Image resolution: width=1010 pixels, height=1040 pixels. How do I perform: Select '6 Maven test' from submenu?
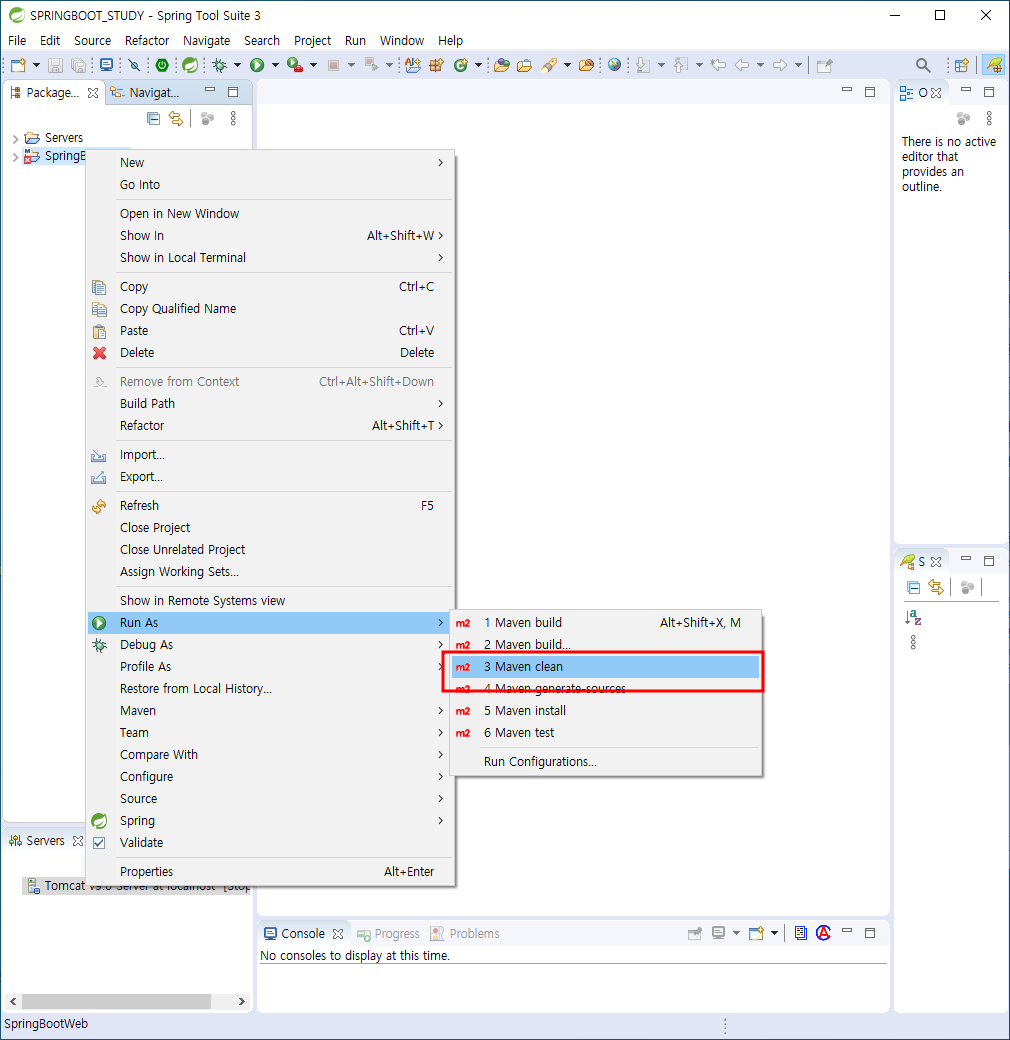(x=605, y=733)
